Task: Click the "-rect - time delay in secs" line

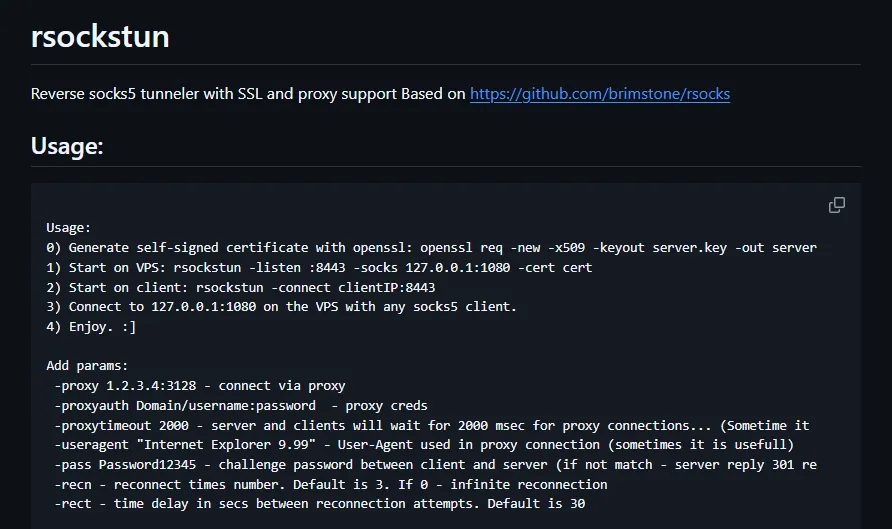Action: (319, 504)
